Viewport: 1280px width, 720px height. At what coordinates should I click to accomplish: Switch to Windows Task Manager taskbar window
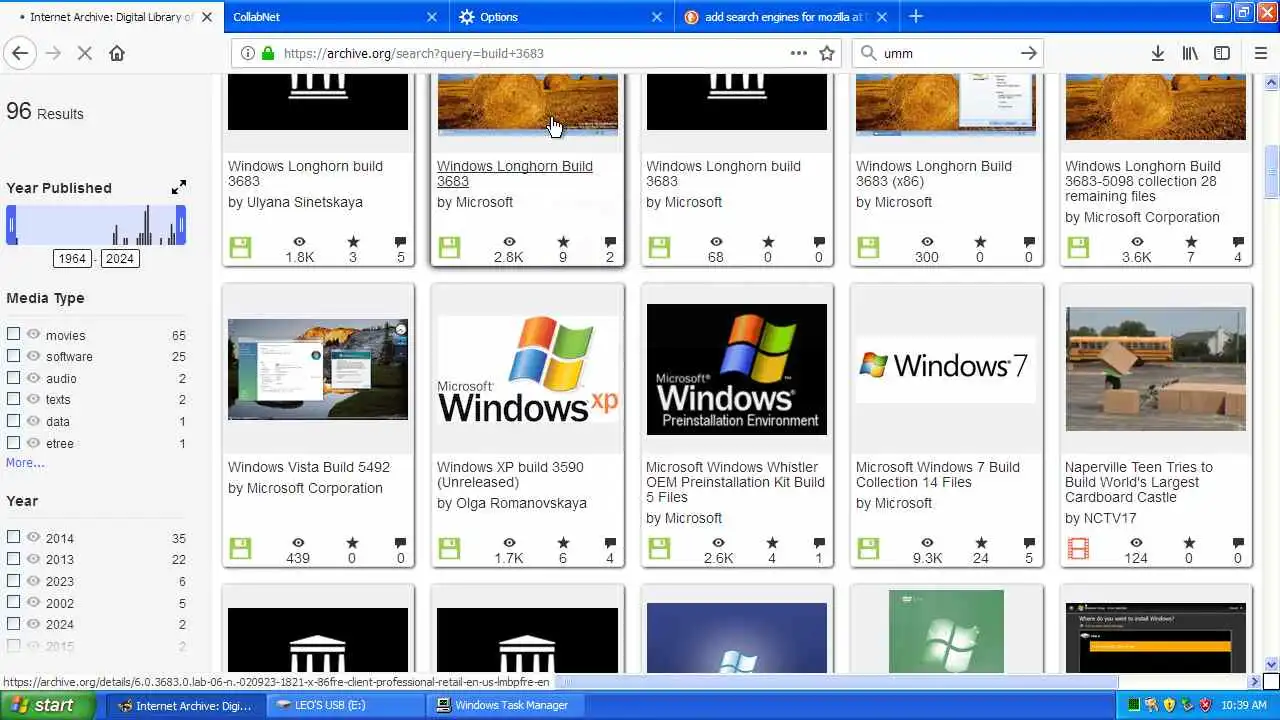pyautogui.click(x=507, y=705)
